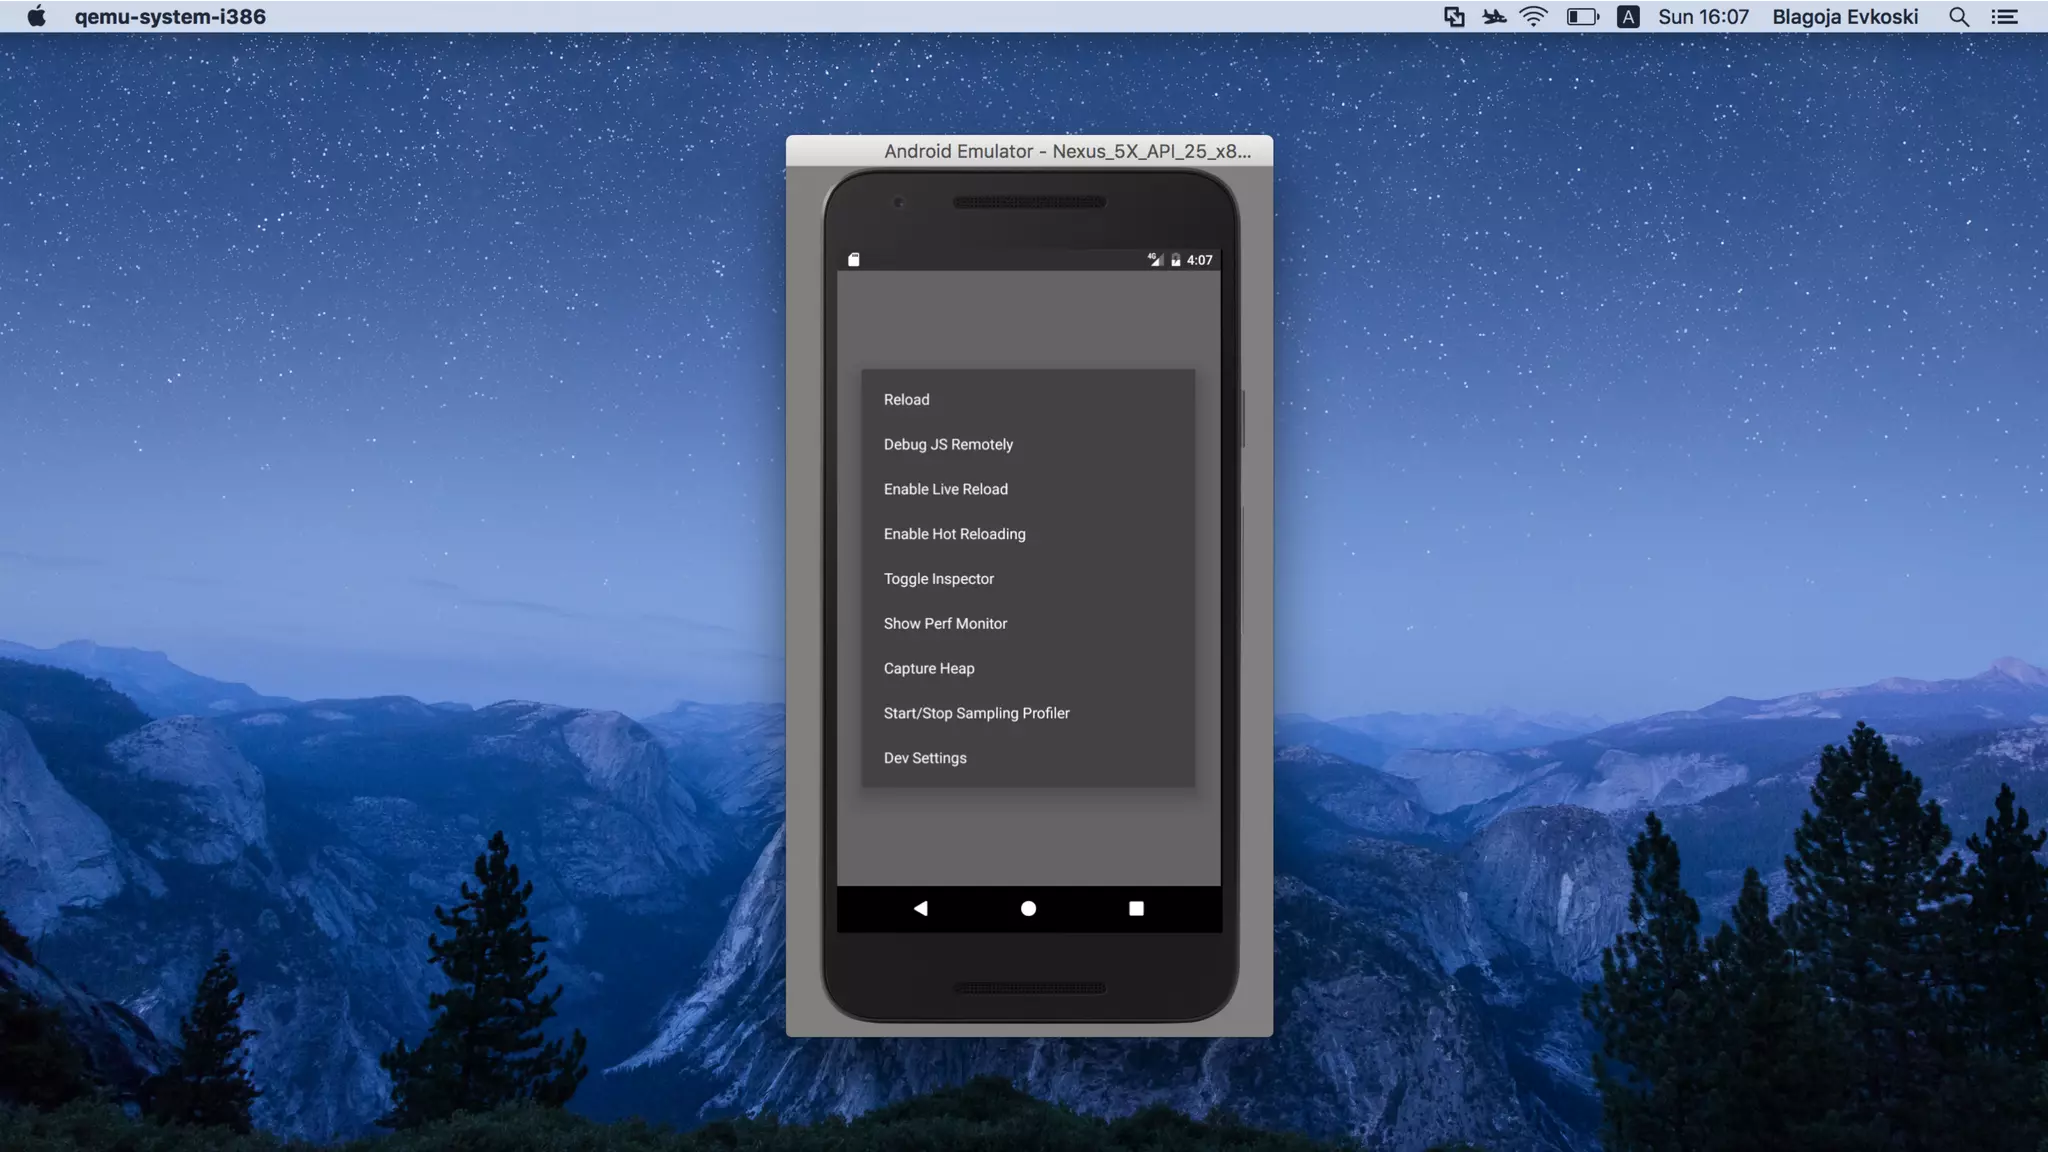
Task: Select Reload in the dev menu
Action: point(906,399)
